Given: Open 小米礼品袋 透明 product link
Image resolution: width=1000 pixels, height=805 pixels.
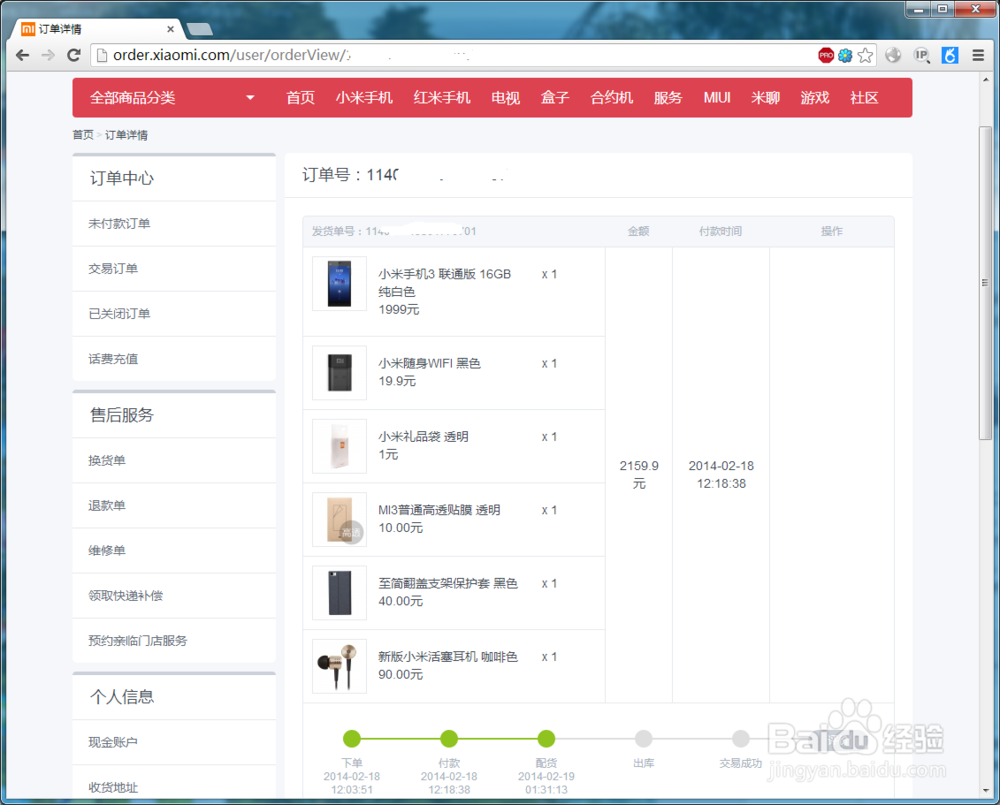Looking at the screenshot, I should coord(423,437).
